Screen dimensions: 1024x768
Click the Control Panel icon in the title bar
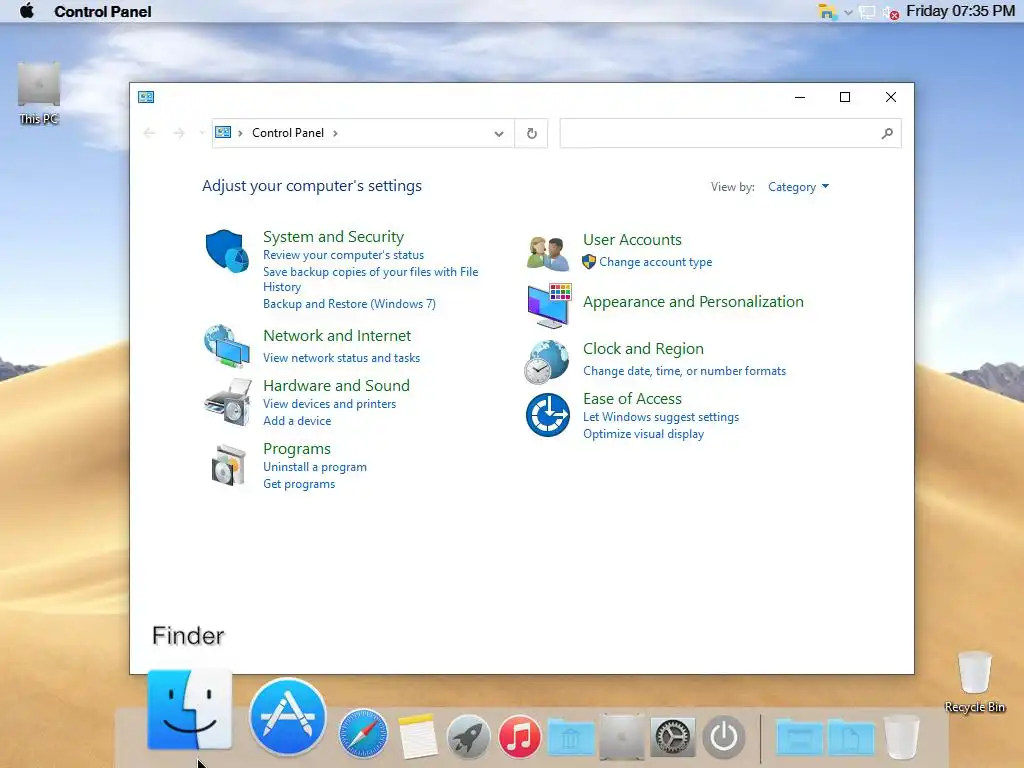[x=146, y=97]
